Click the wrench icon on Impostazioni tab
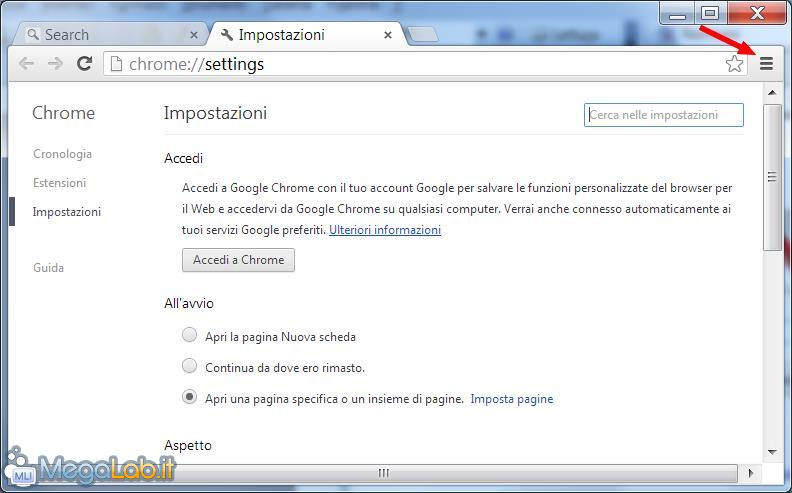Viewport: 792px width, 493px height. [x=227, y=35]
